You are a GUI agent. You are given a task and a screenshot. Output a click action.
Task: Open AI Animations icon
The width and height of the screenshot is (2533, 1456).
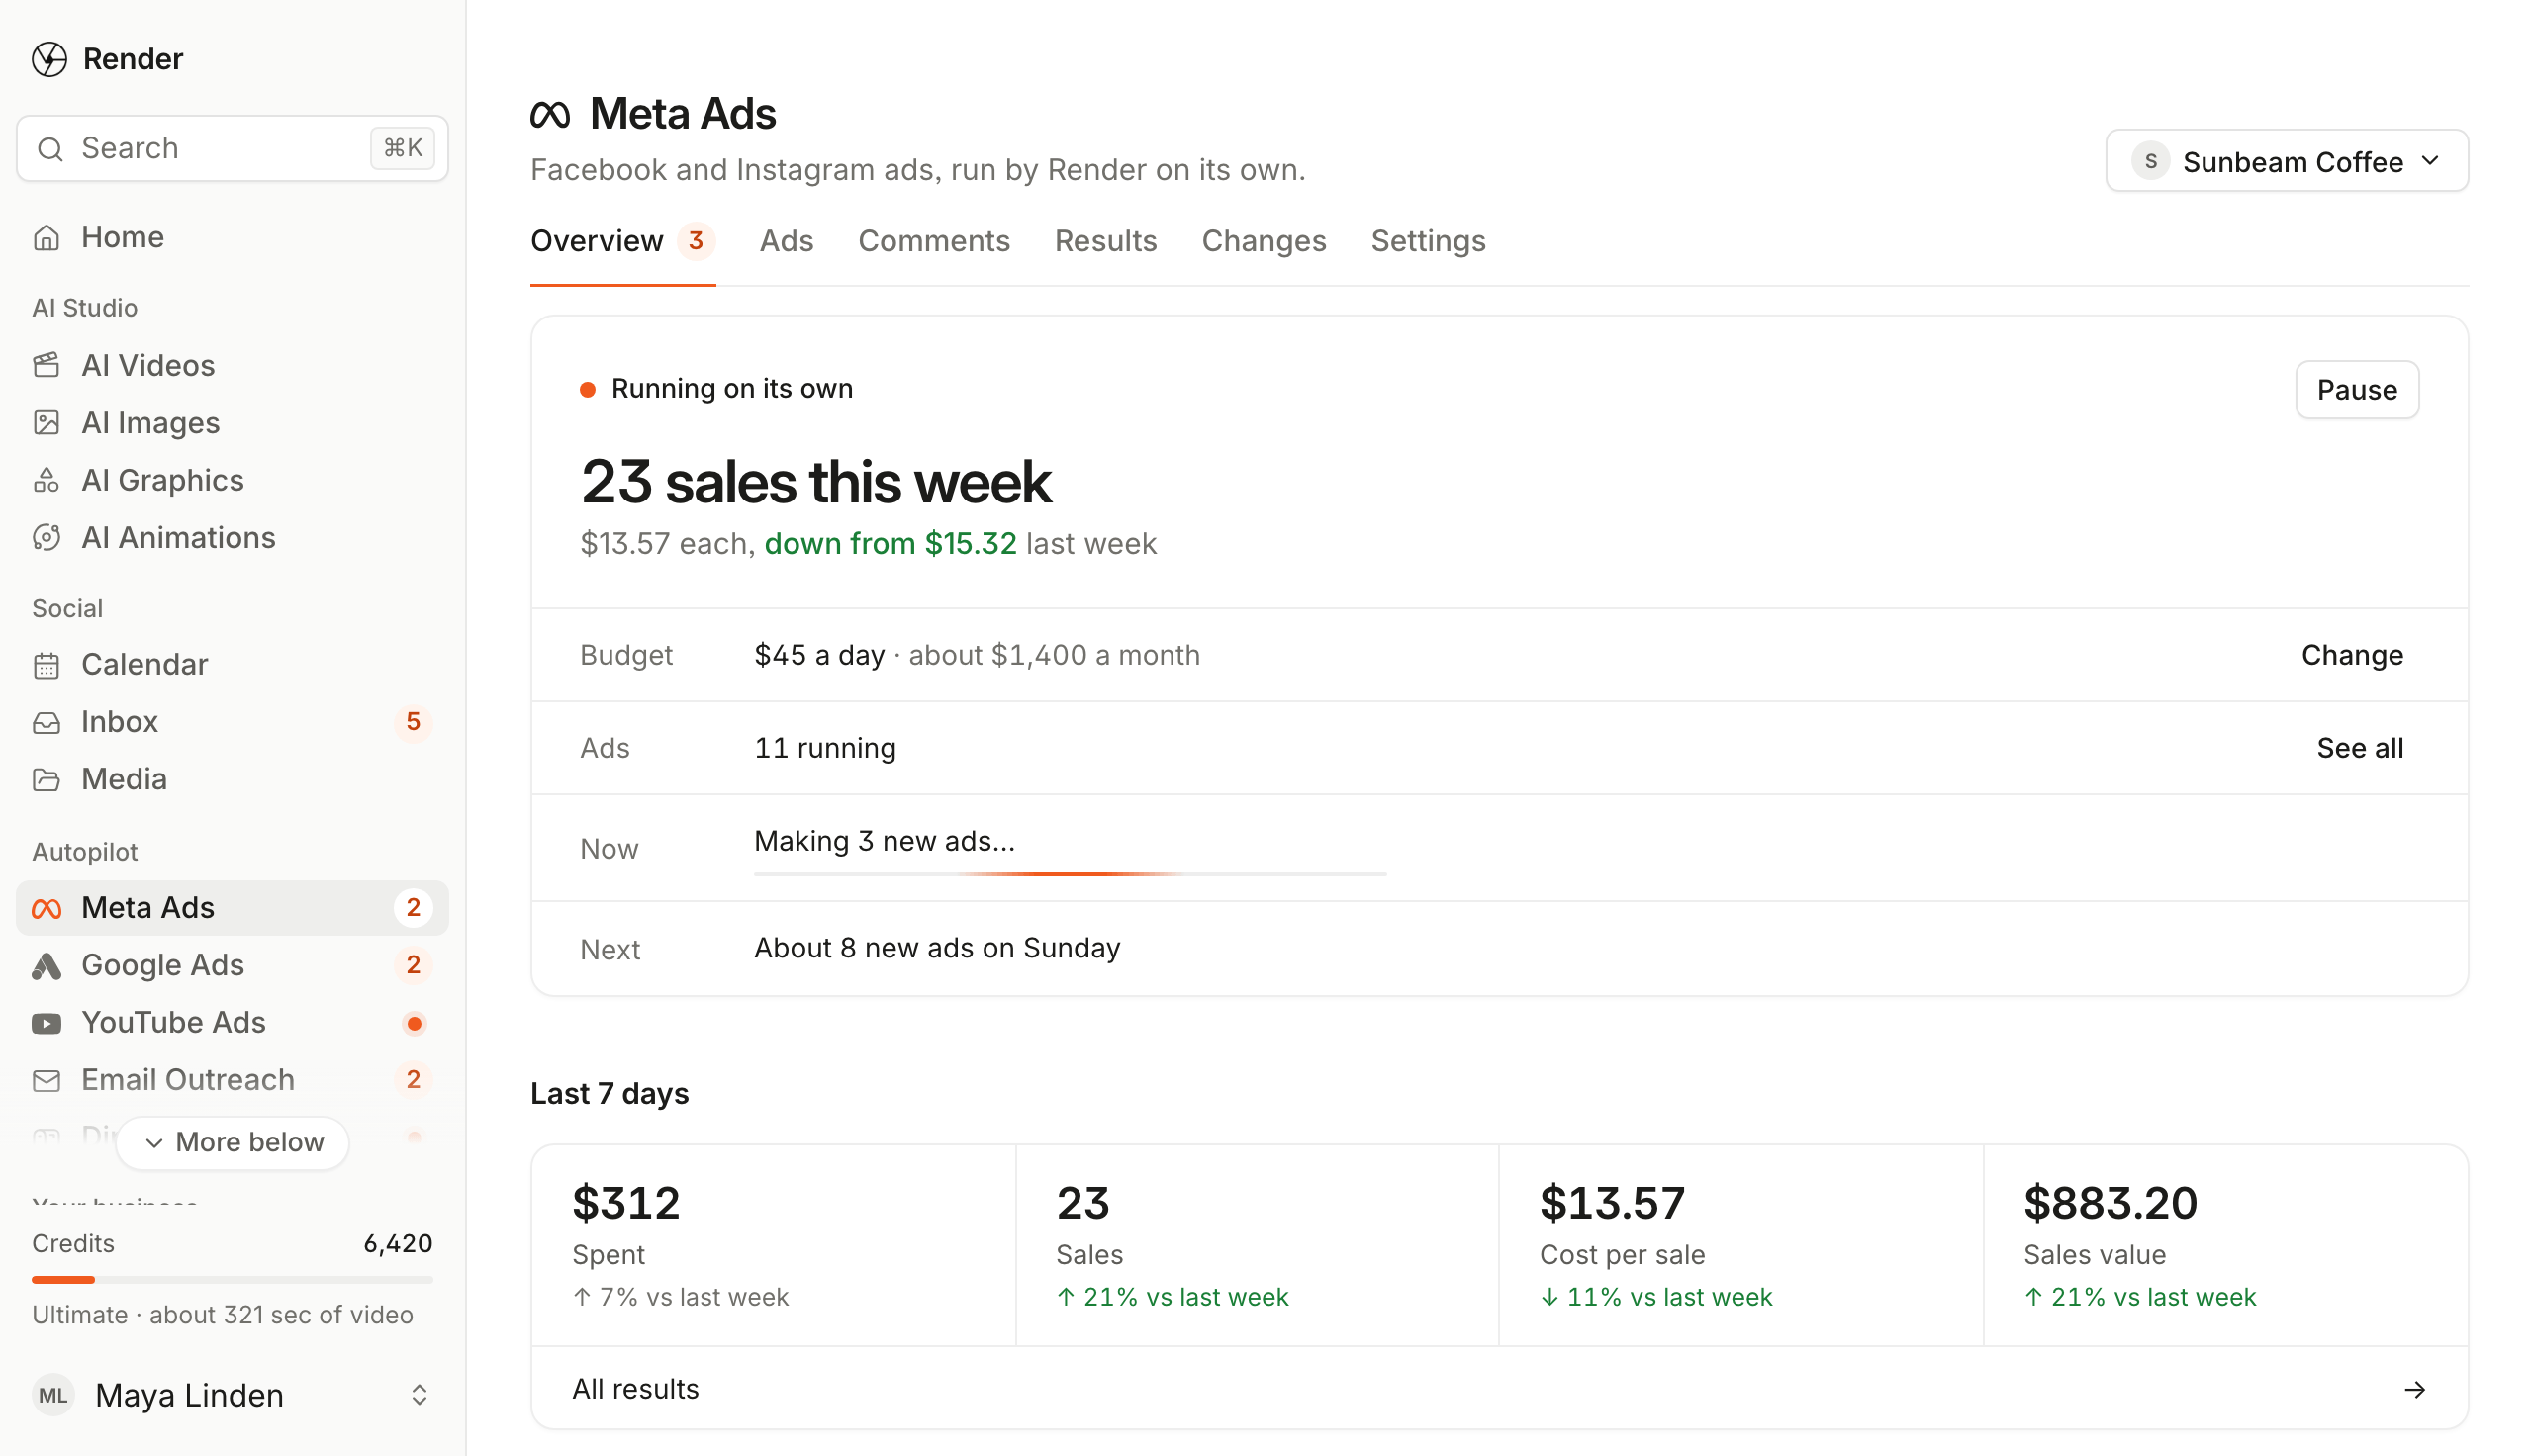(x=46, y=537)
